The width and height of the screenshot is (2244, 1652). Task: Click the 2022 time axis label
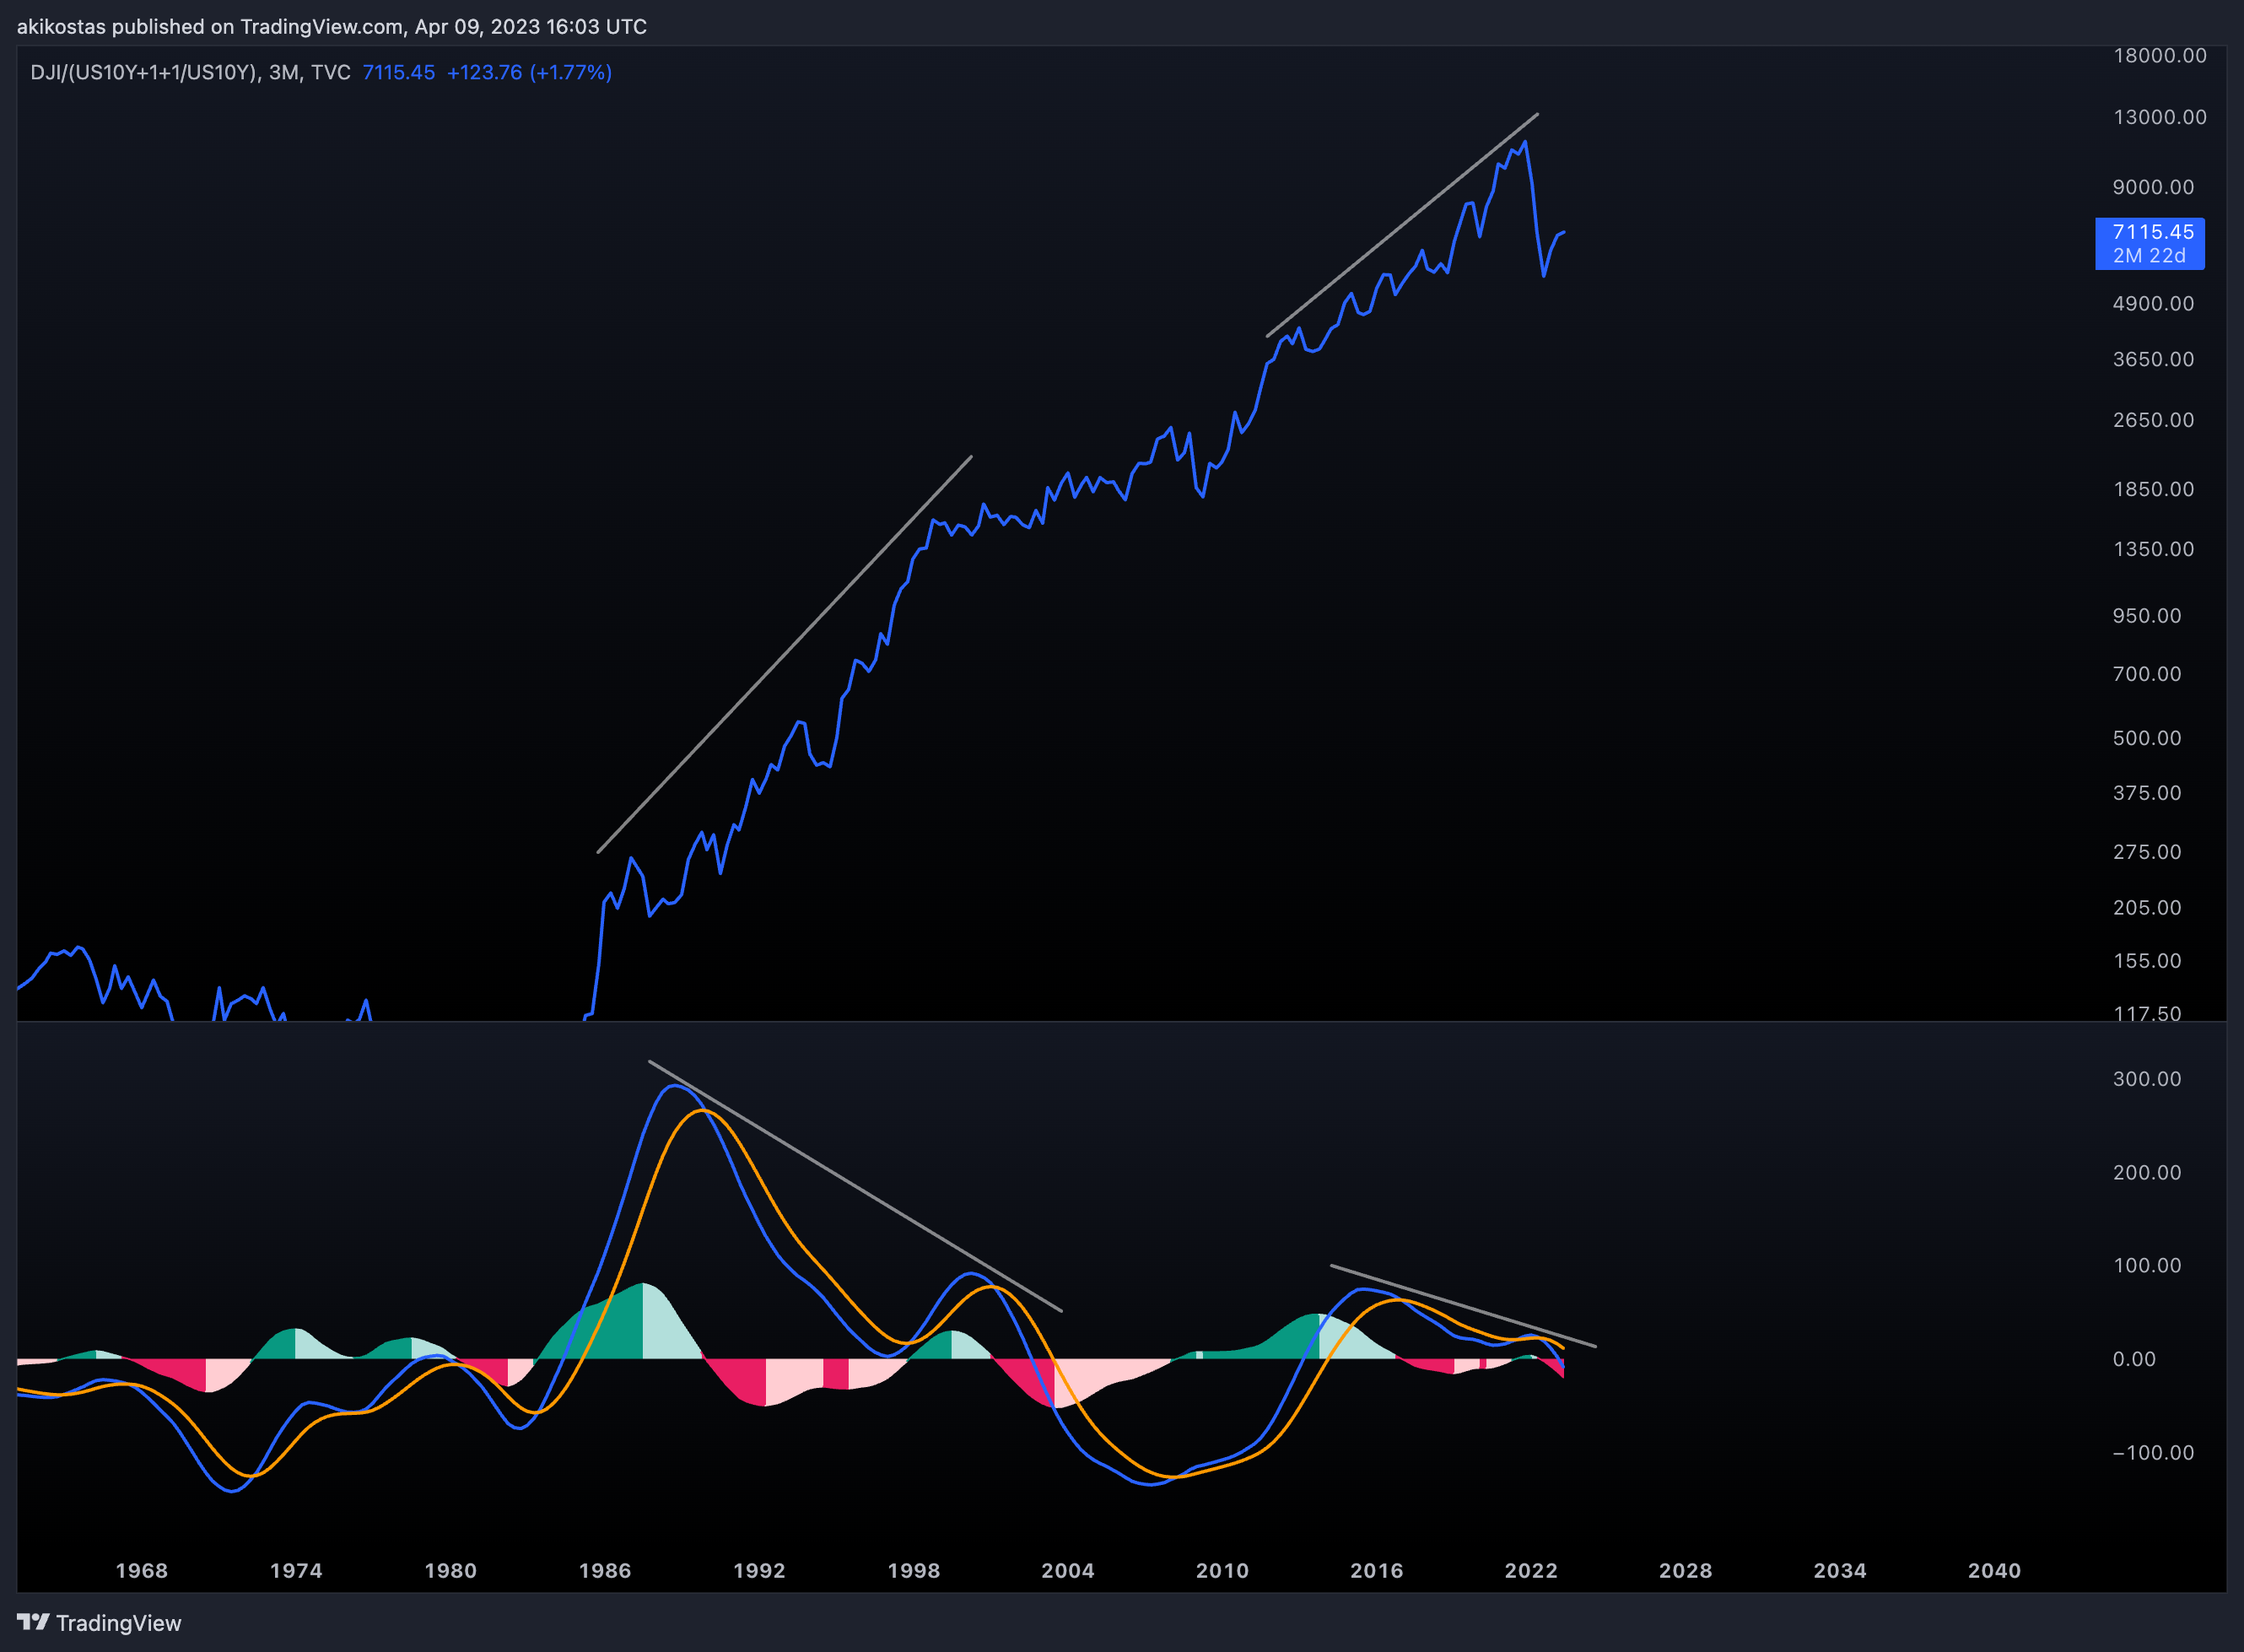tap(1532, 1571)
